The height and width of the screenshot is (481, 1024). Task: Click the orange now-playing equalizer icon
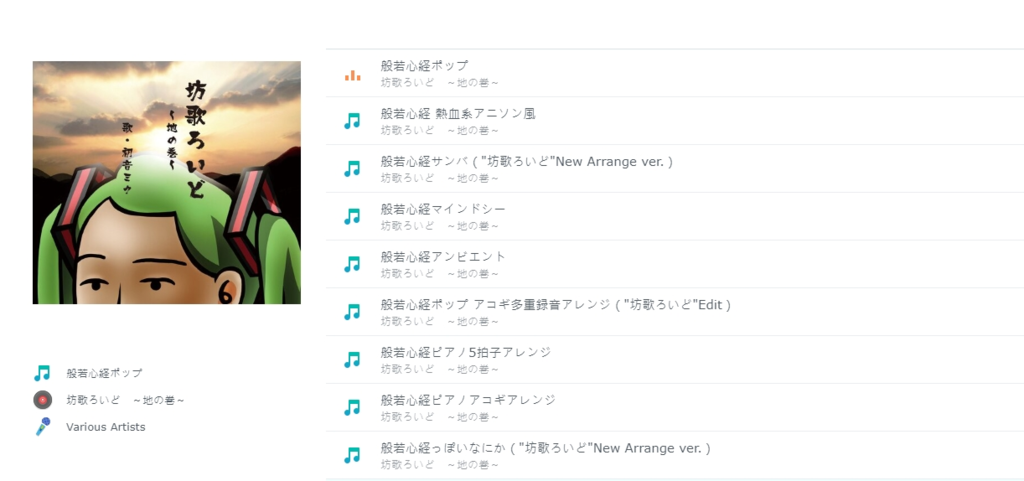pyautogui.click(x=353, y=75)
